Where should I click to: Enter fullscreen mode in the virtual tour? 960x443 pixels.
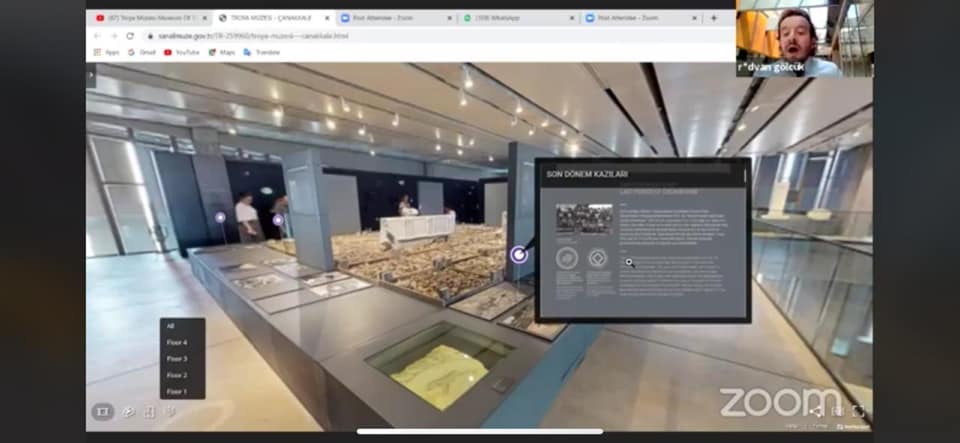(x=858, y=411)
